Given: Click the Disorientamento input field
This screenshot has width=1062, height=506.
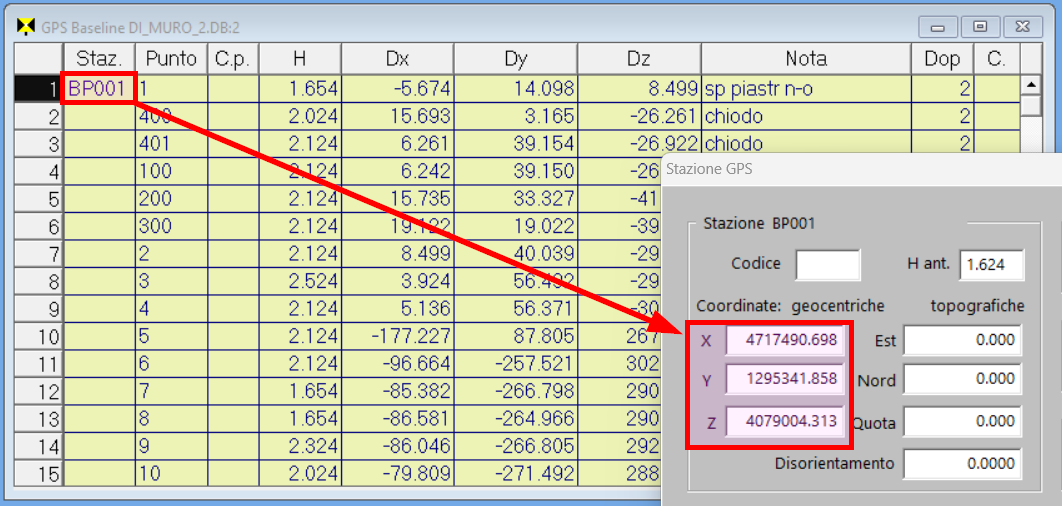Looking at the screenshot, I should 964,464.
